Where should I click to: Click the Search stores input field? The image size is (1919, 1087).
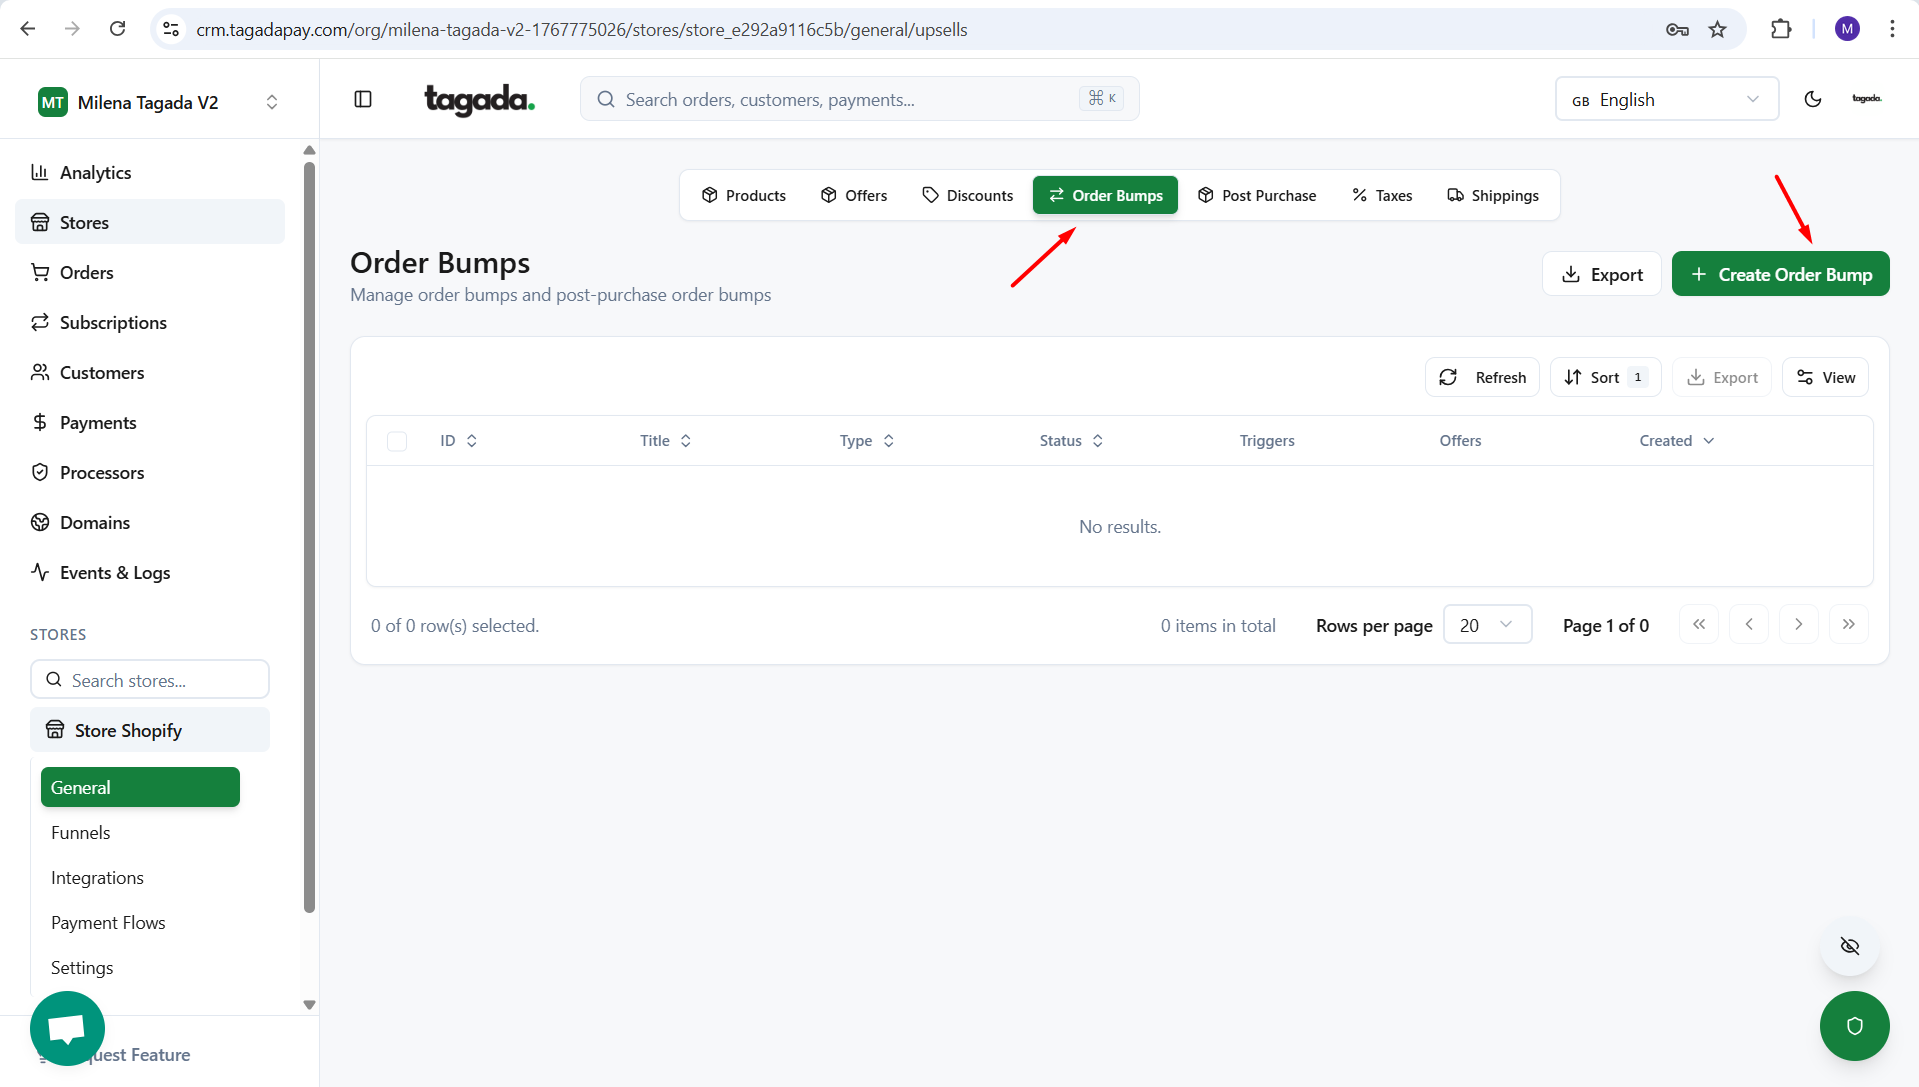(x=150, y=680)
